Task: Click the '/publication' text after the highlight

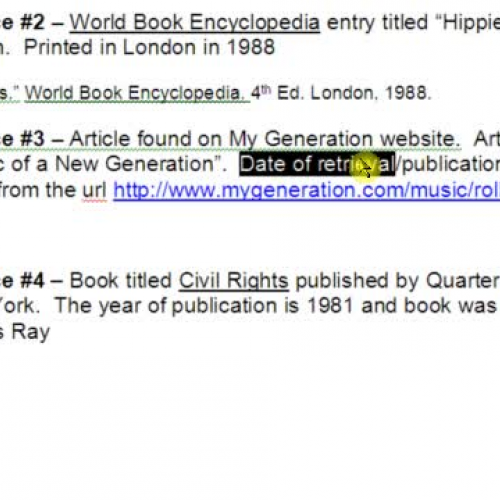Action: [x=448, y=164]
